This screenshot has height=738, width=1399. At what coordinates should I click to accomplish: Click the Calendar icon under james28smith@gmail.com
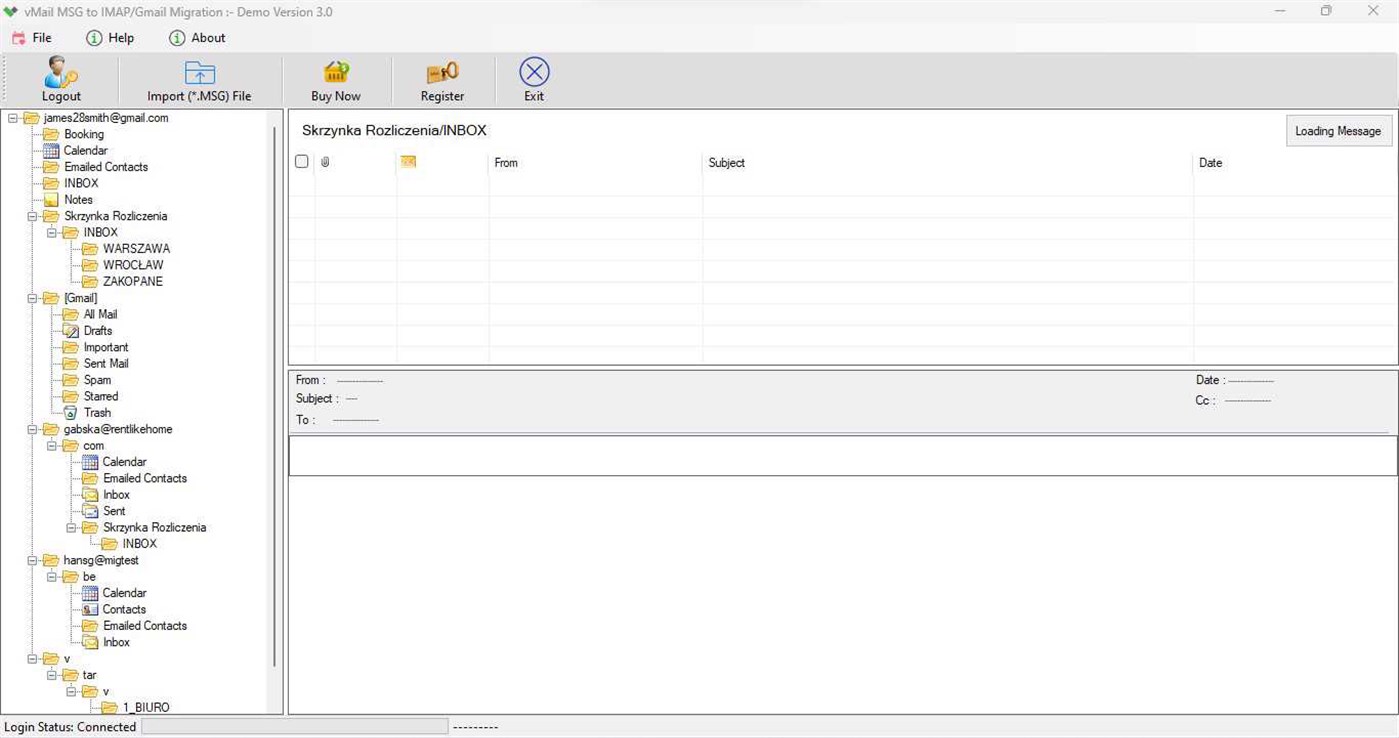51,151
